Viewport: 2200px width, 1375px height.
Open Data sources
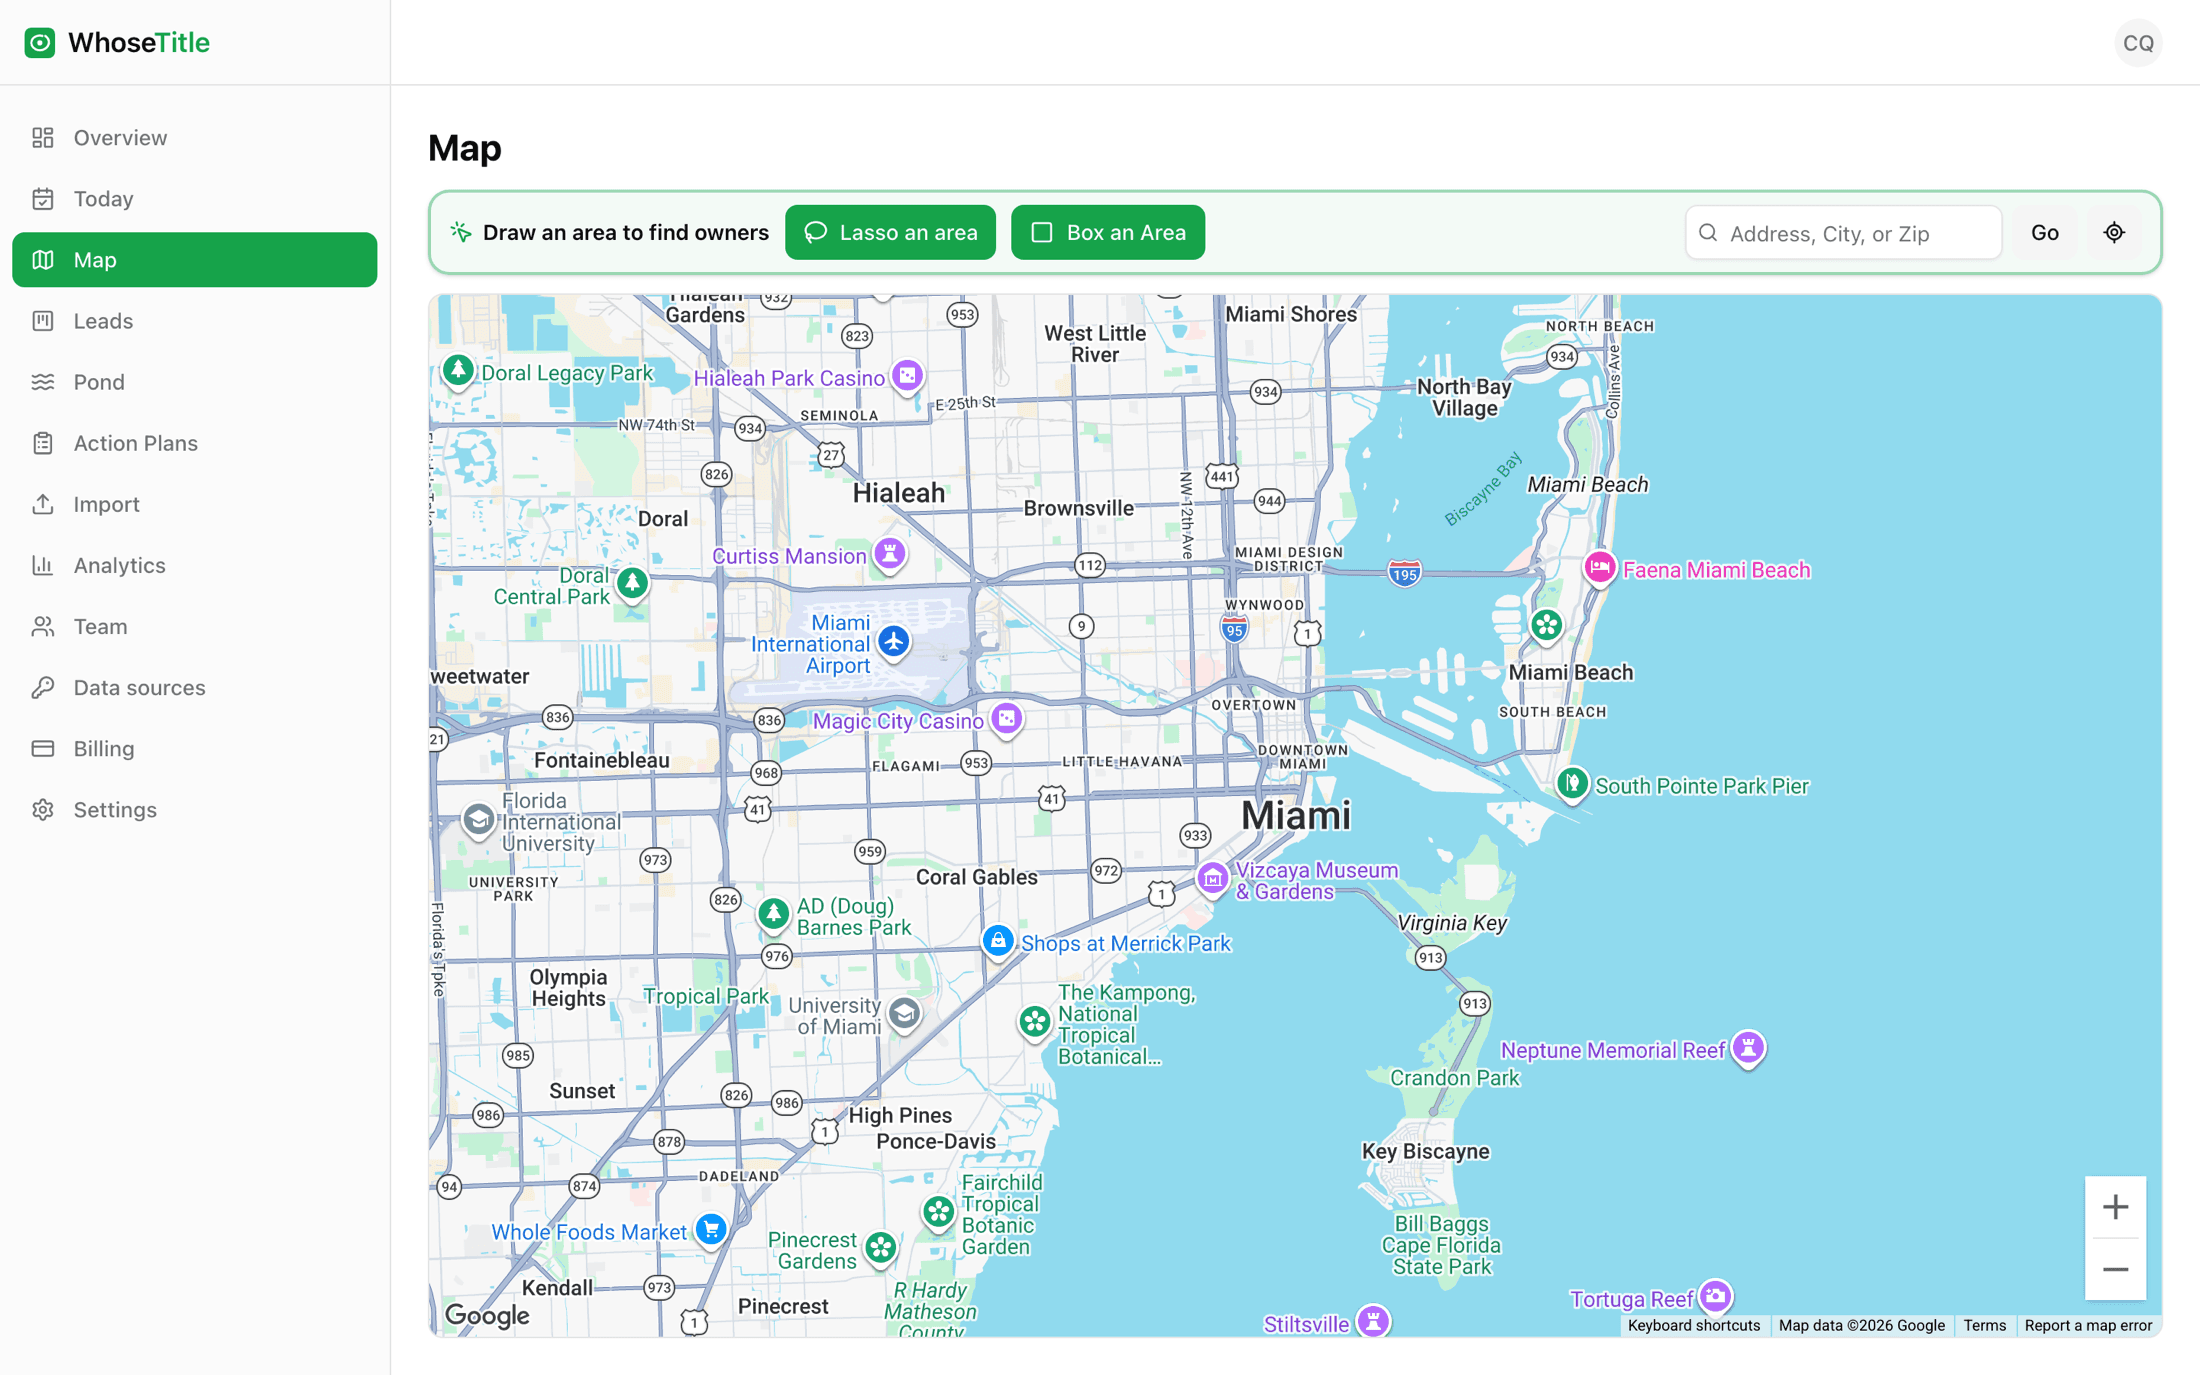pos(195,687)
